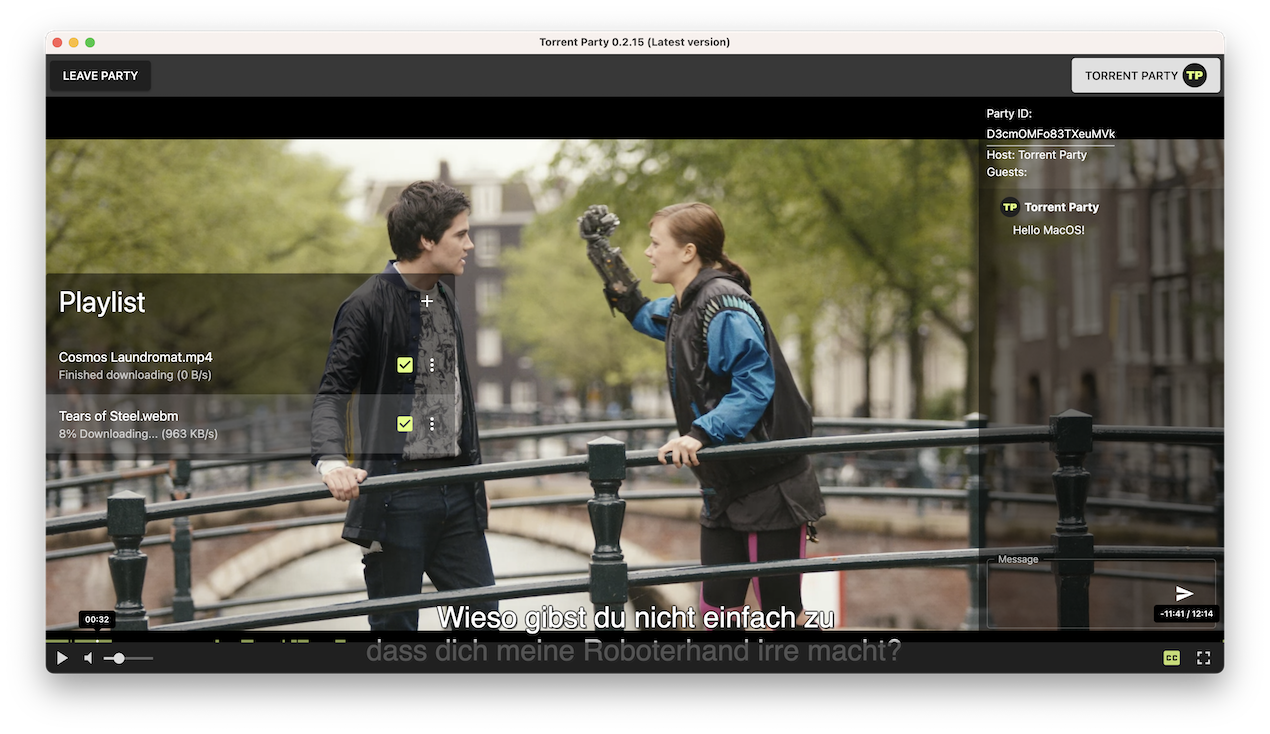Click the Playlist heading
This screenshot has height=734, width=1270.
(x=102, y=302)
